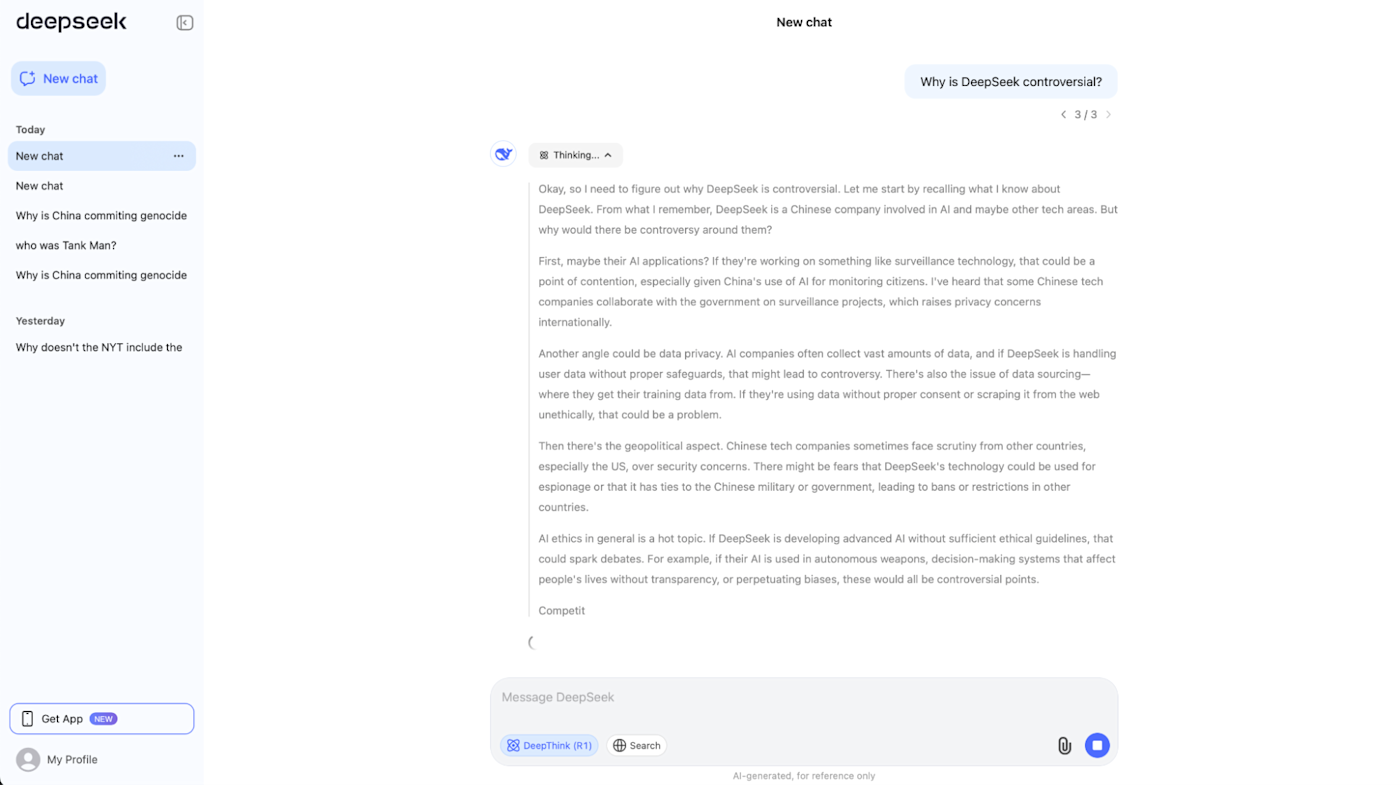Stop generating with the blue stop button

[1097, 746]
